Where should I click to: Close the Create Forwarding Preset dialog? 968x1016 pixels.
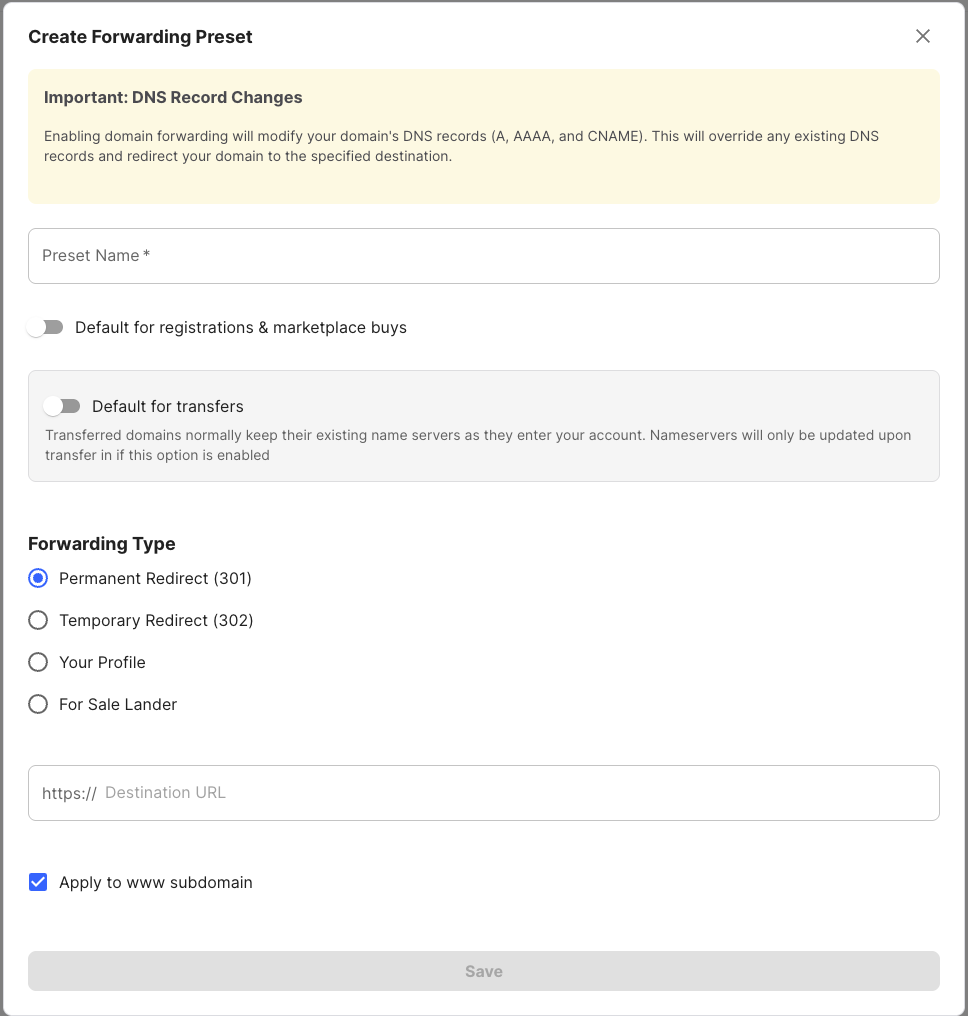coord(922,36)
